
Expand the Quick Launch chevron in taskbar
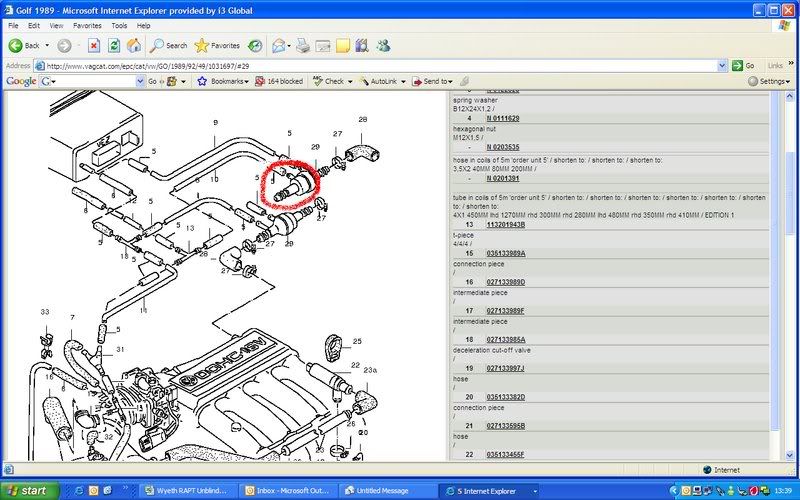click(x=126, y=490)
